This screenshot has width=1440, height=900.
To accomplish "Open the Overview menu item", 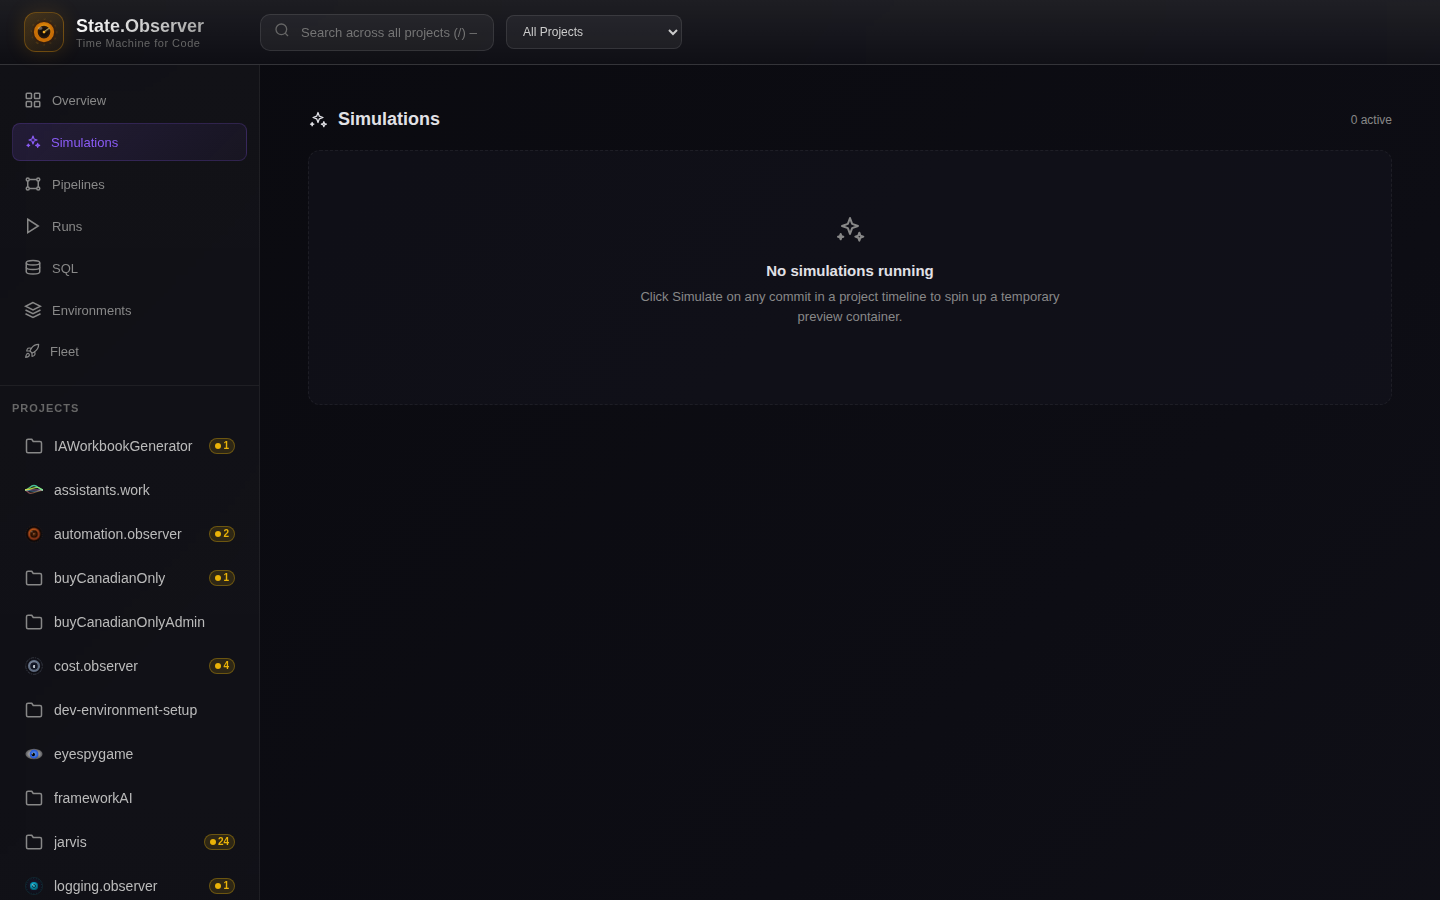I will 129,100.
